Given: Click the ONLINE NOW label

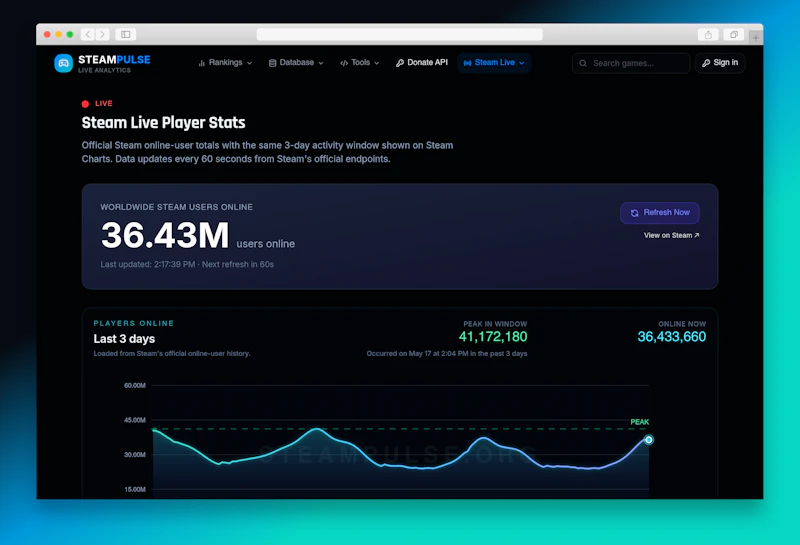Looking at the screenshot, I should pos(682,324).
